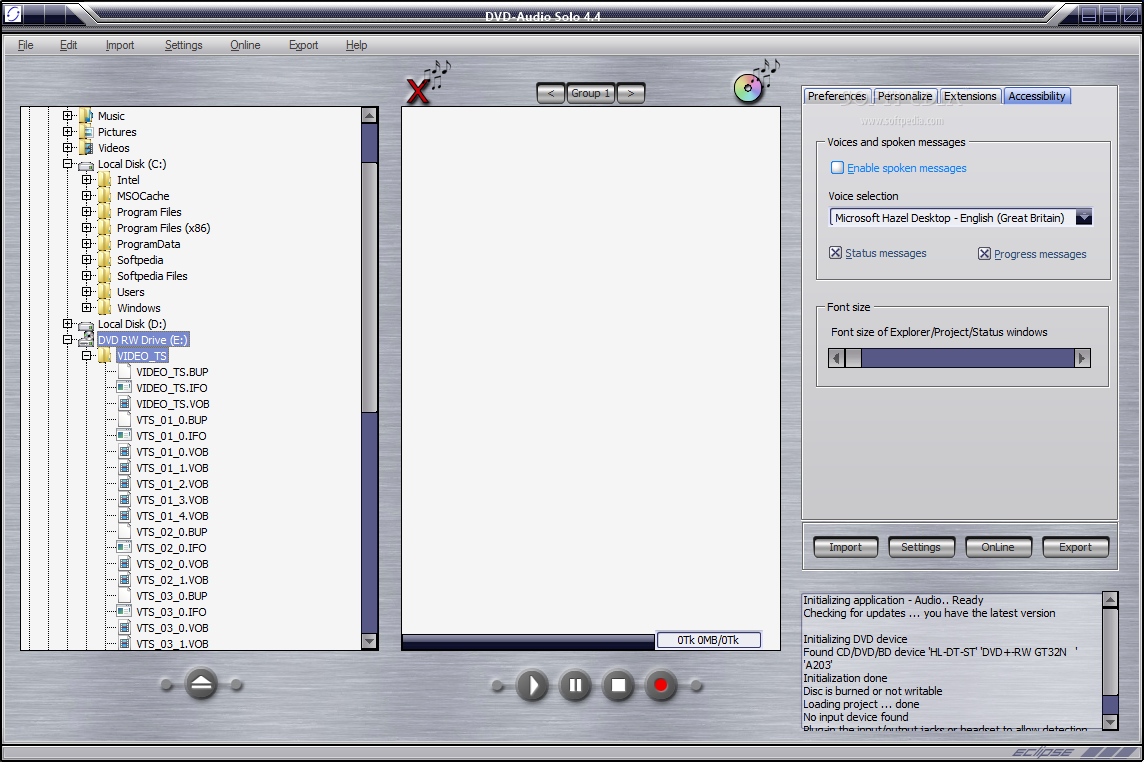Click the Stop playback button
The image size is (1144, 762).
[618, 685]
